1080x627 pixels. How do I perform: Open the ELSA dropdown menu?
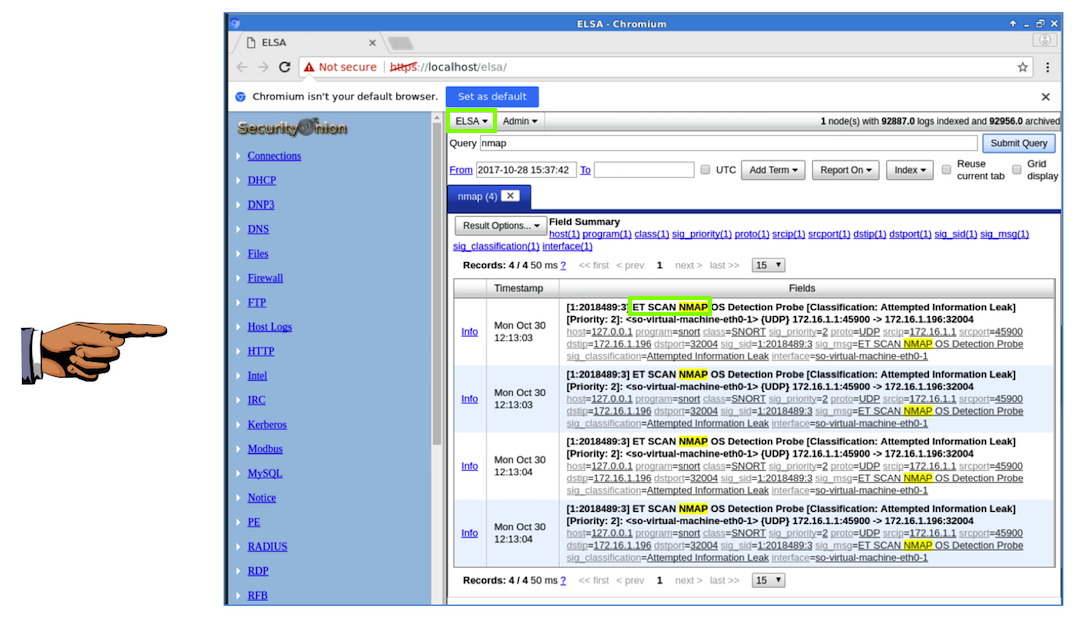[x=472, y=121]
